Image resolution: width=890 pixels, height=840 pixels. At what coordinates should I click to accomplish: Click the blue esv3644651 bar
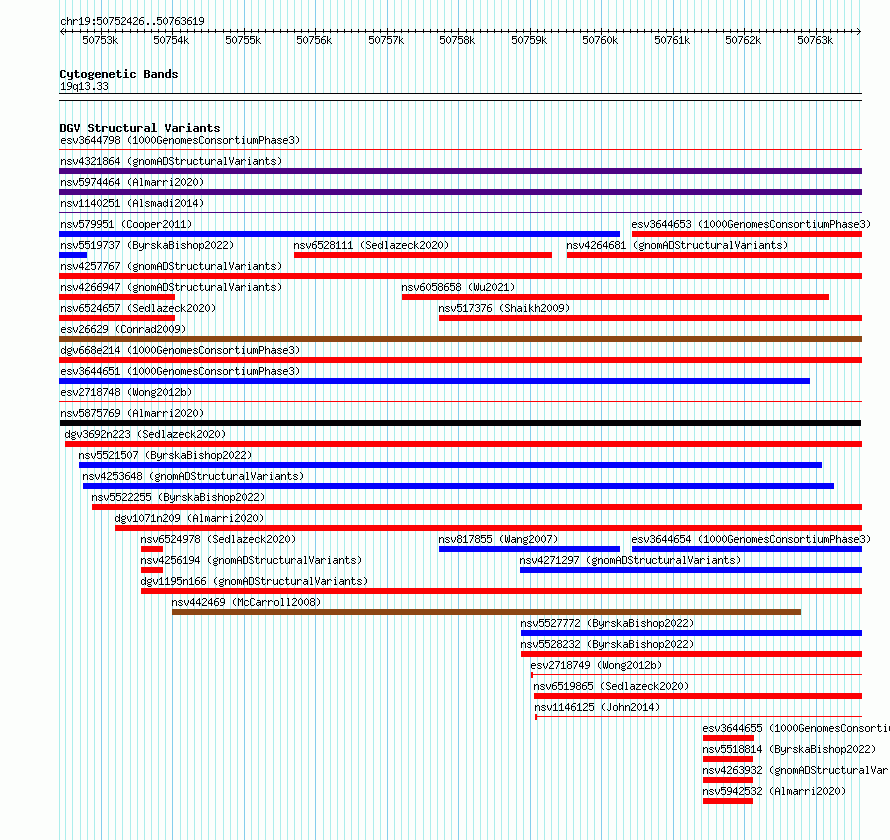[434, 381]
